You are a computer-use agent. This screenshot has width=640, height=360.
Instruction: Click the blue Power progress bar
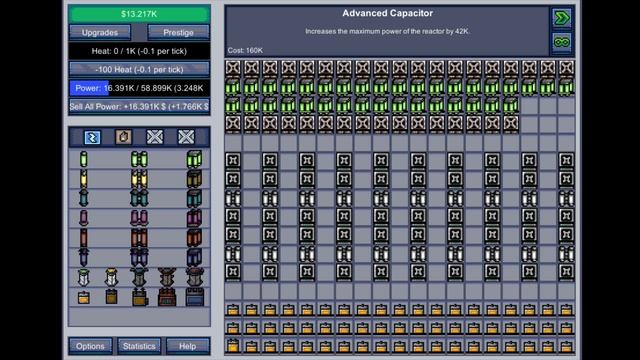click(x=139, y=88)
